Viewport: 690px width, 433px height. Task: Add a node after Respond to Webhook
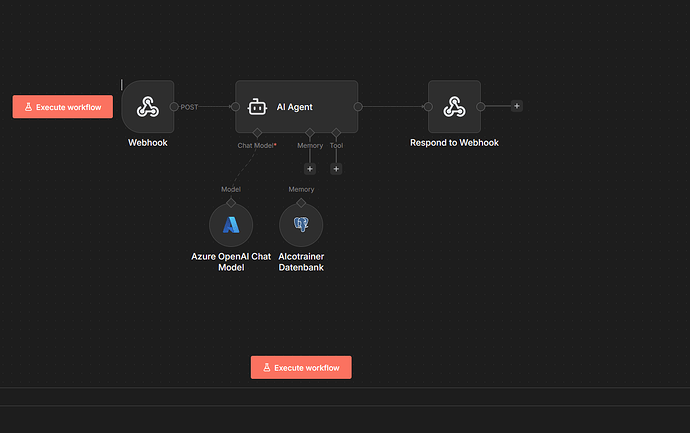tap(517, 106)
